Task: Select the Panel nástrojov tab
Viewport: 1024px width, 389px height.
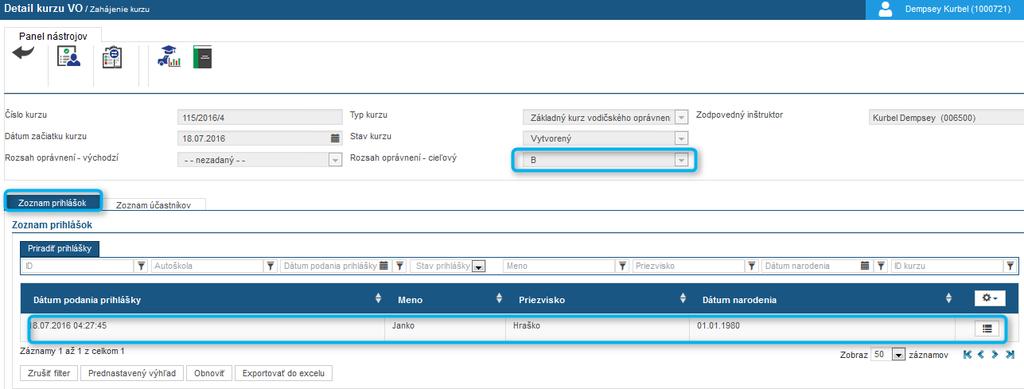Action: [x=53, y=37]
